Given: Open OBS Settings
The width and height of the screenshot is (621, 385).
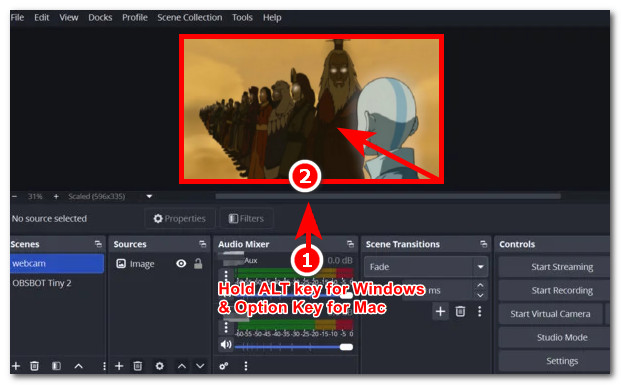Looking at the screenshot, I should [554, 361].
